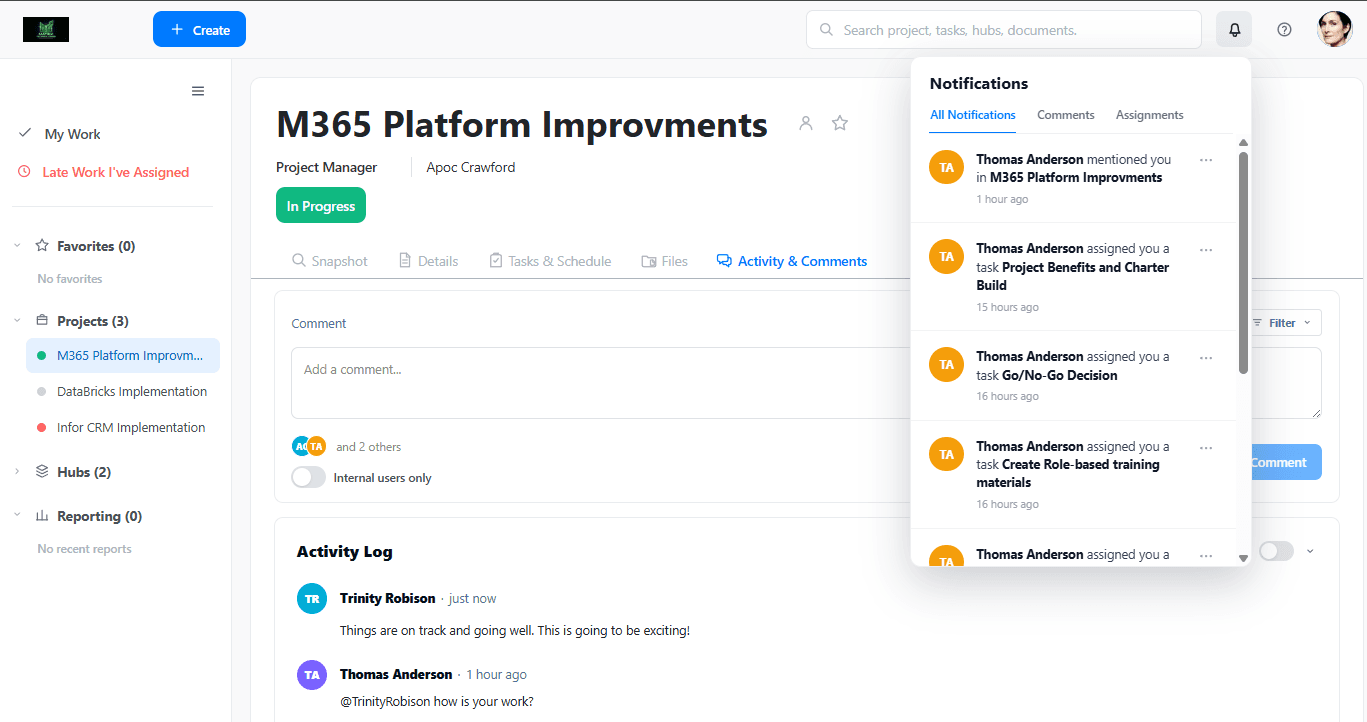
Task: Open options for Project Benefits and Charter notification
Action: click(1206, 250)
